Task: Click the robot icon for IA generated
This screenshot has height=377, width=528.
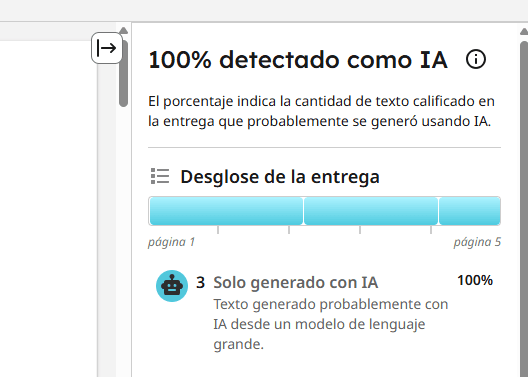Action: pyautogui.click(x=172, y=286)
